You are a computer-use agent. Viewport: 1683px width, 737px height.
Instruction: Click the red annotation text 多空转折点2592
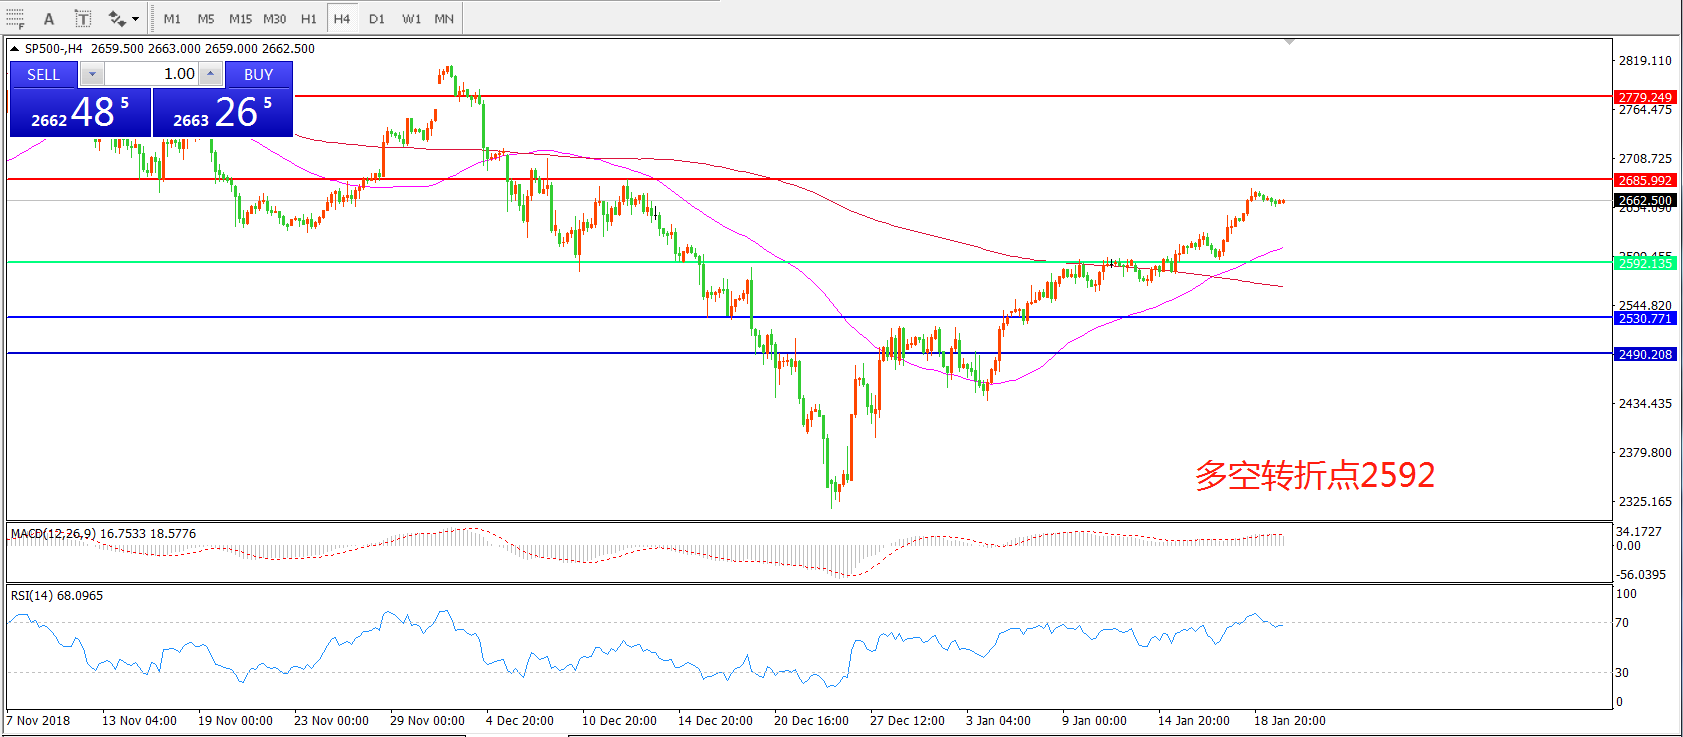[x=1314, y=475]
